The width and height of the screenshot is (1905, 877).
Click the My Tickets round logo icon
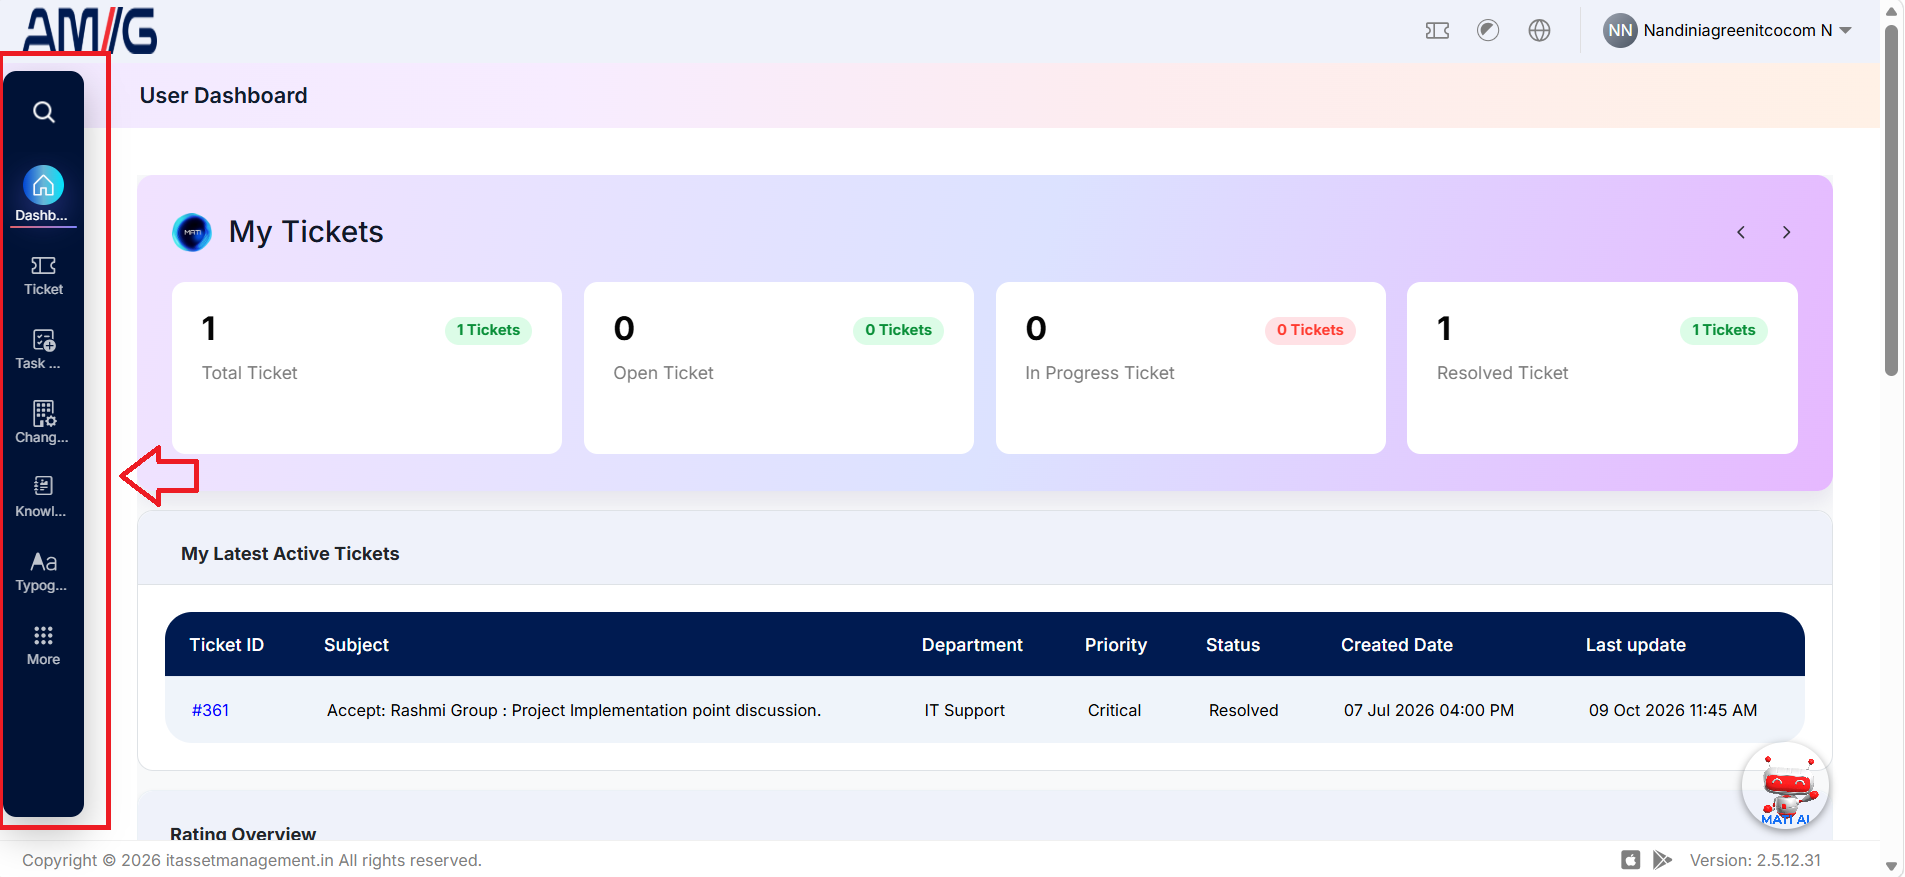click(192, 232)
